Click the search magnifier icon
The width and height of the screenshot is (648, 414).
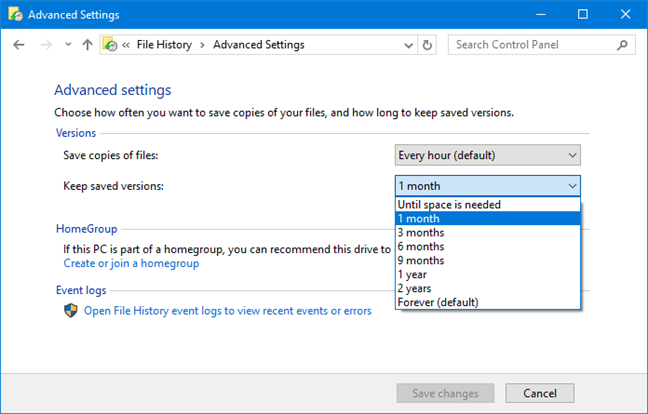click(622, 45)
